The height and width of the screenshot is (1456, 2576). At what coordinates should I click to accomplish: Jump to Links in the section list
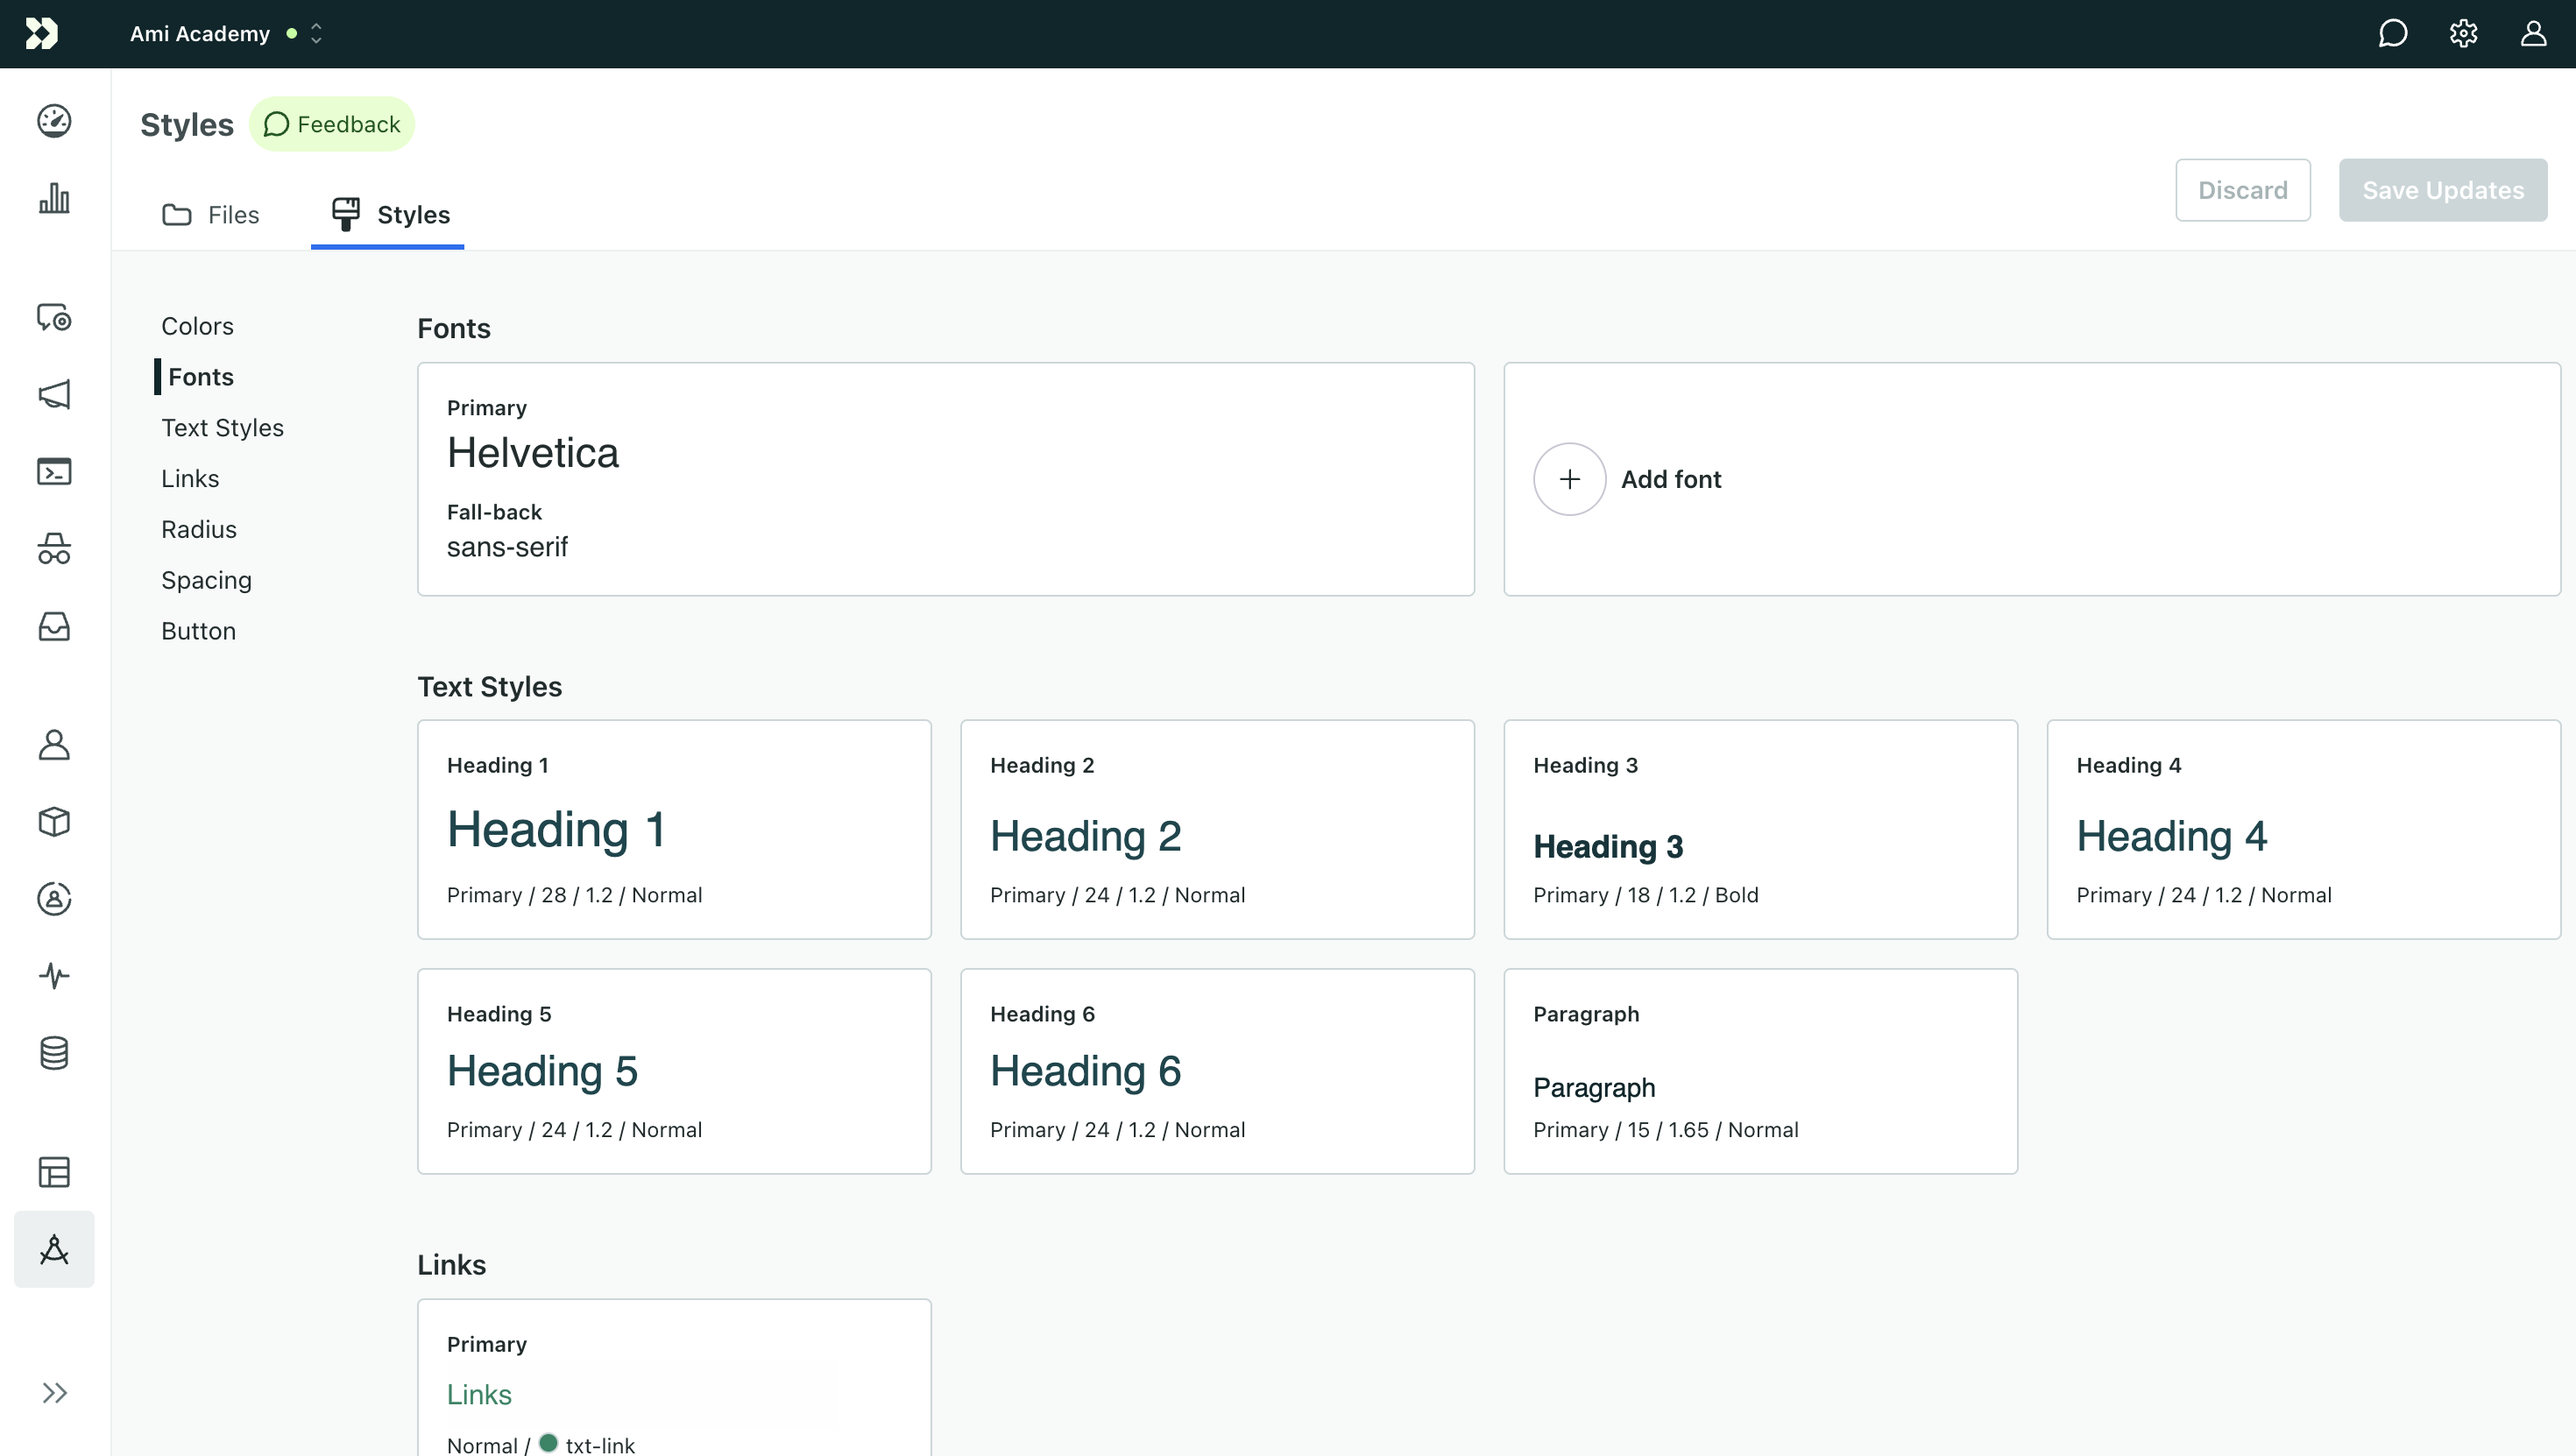click(x=190, y=479)
